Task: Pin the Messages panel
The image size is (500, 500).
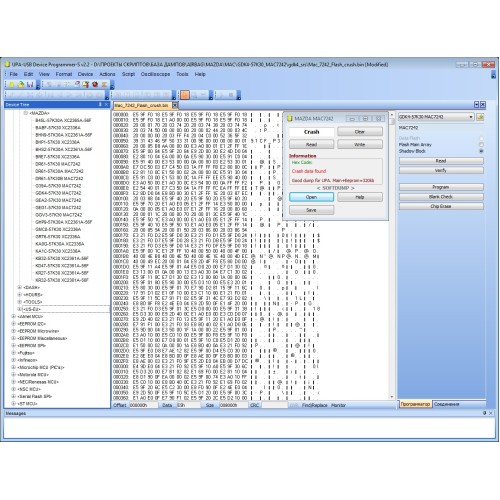Action: click(485, 413)
